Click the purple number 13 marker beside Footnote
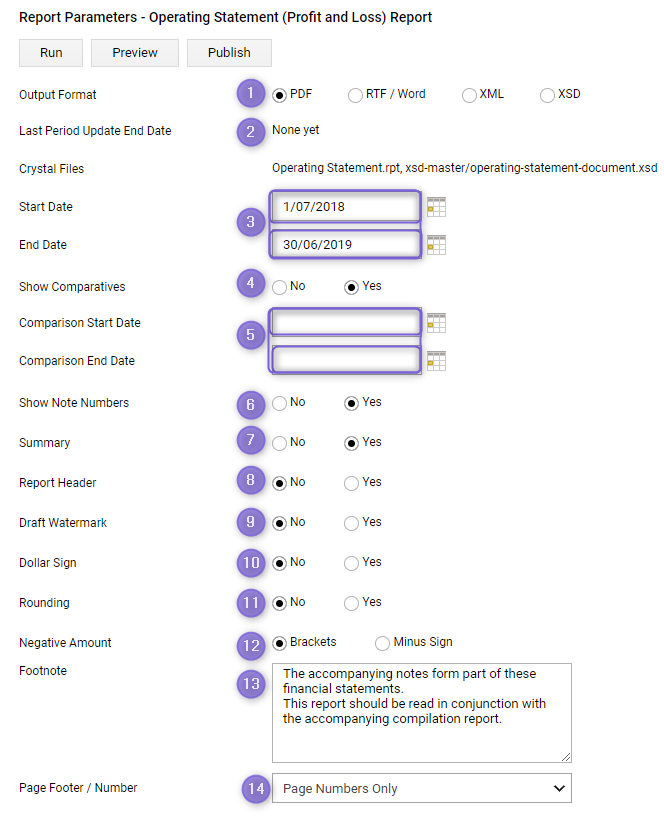 coord(251,684)
